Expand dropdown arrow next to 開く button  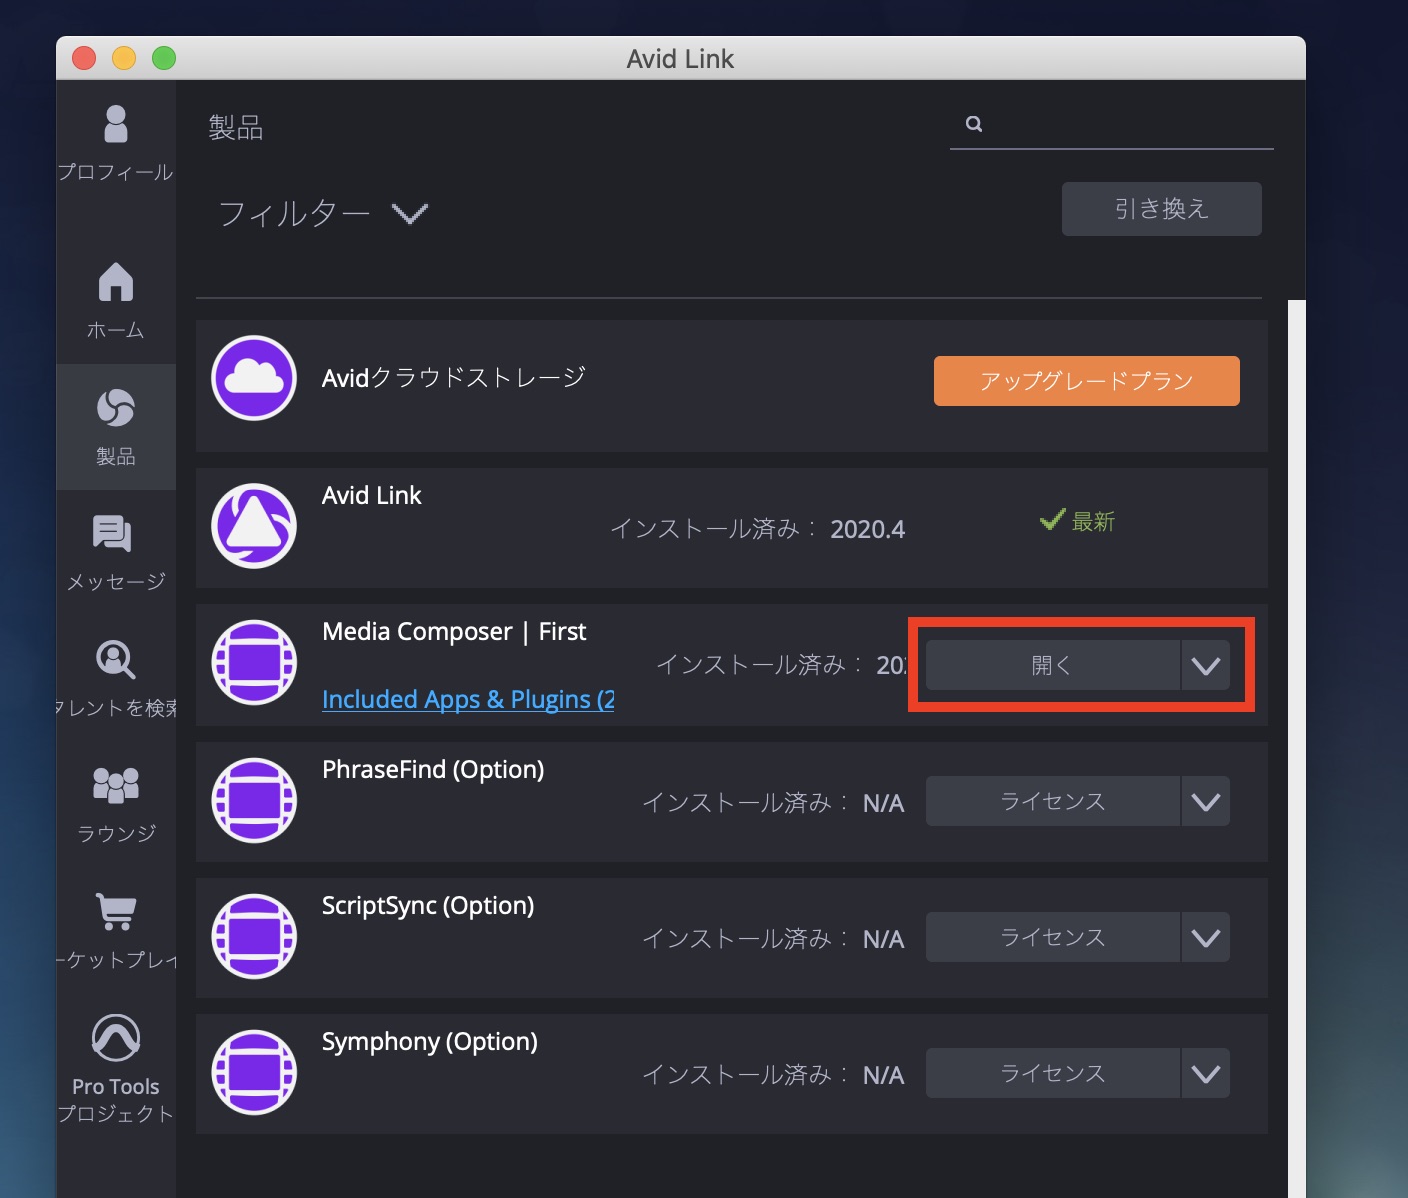tap(1206, 665)
